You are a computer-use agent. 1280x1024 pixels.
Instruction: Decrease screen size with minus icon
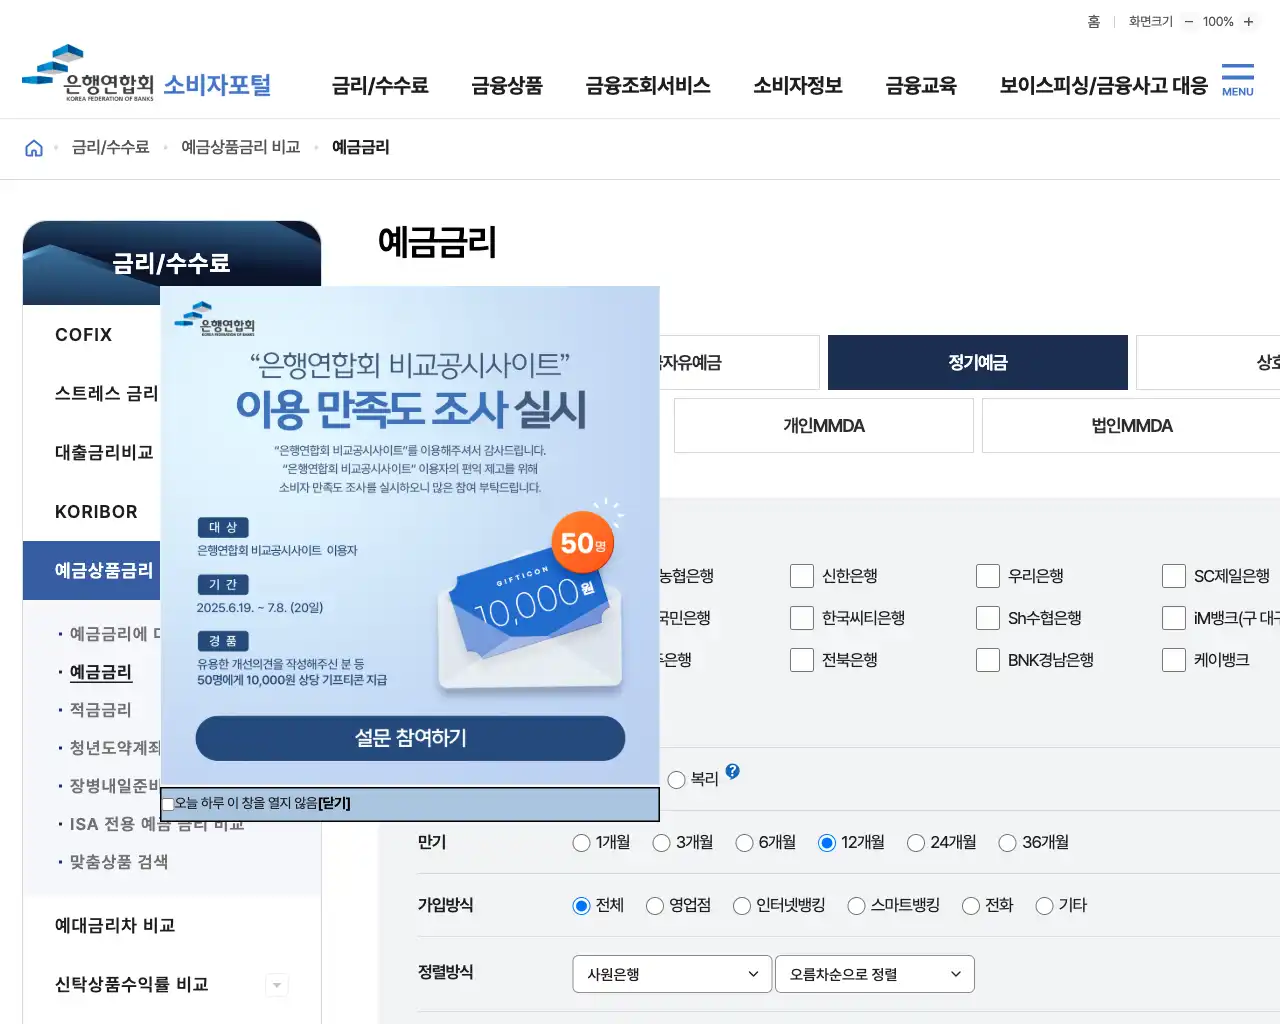point(1189,21)
